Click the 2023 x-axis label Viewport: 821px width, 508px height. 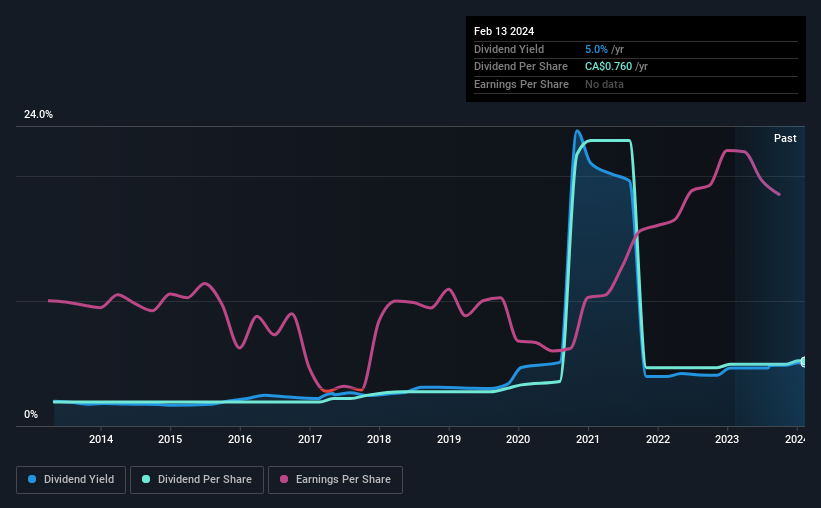pyautogui.click(x=727, y=439)
